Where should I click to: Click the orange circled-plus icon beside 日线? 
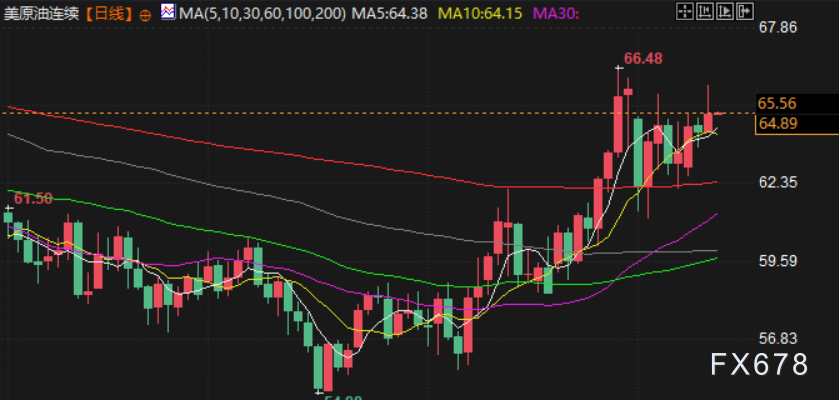[146, 15]
